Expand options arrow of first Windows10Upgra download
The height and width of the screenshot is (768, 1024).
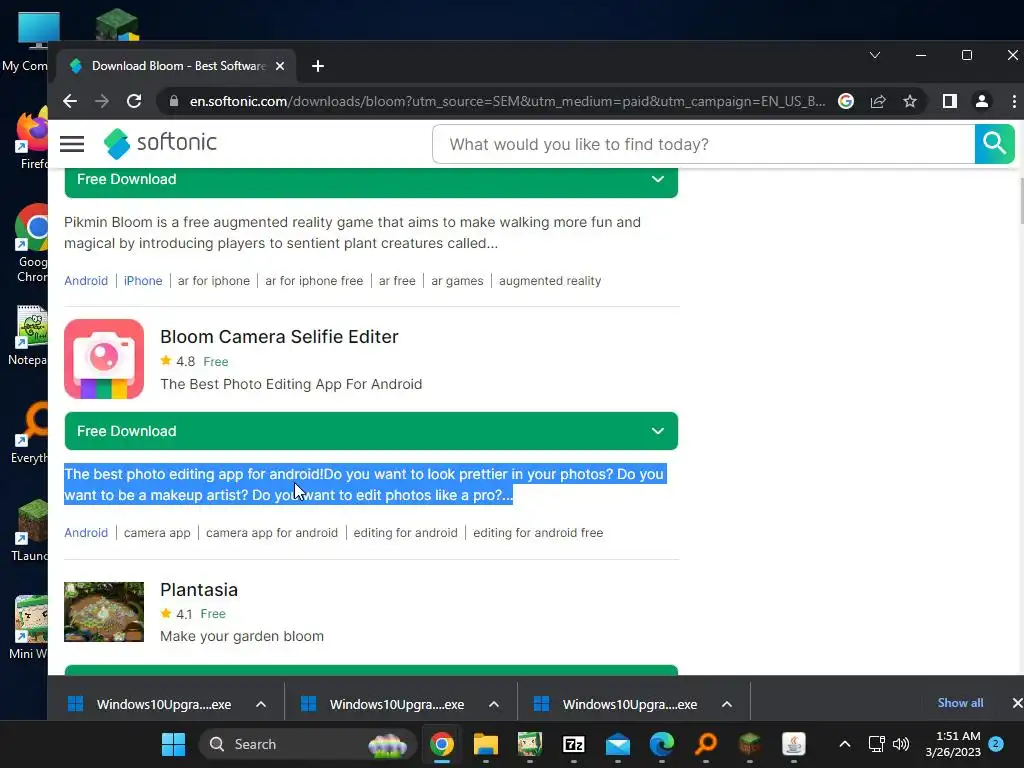(261, 704)
